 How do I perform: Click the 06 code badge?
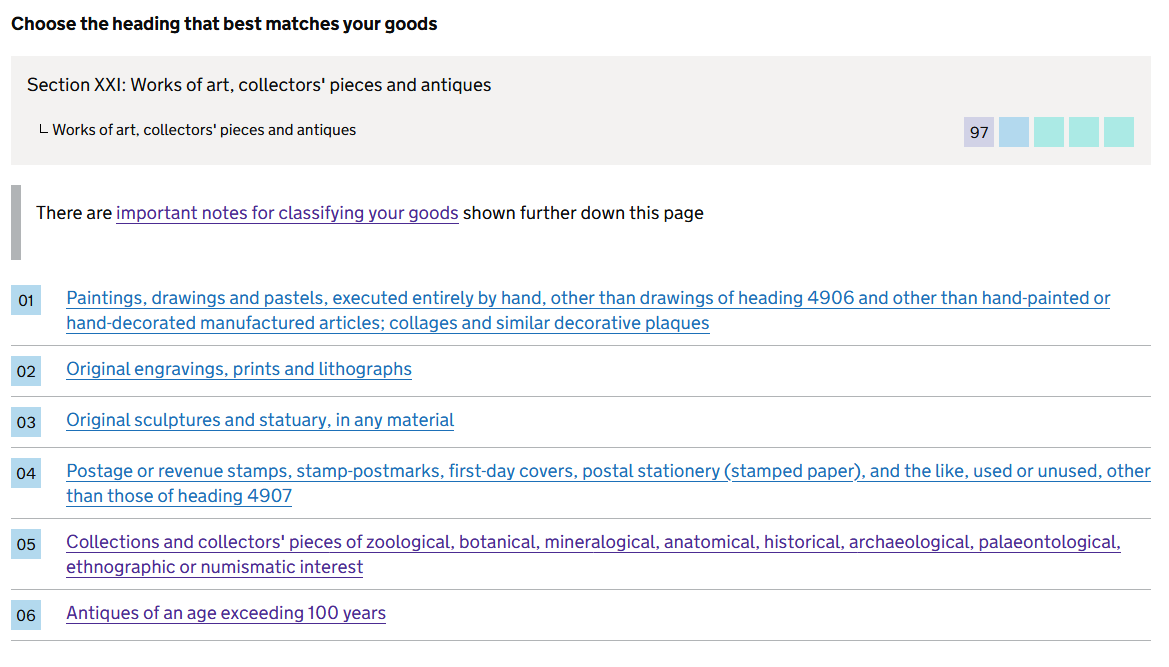tap(26, 615)
